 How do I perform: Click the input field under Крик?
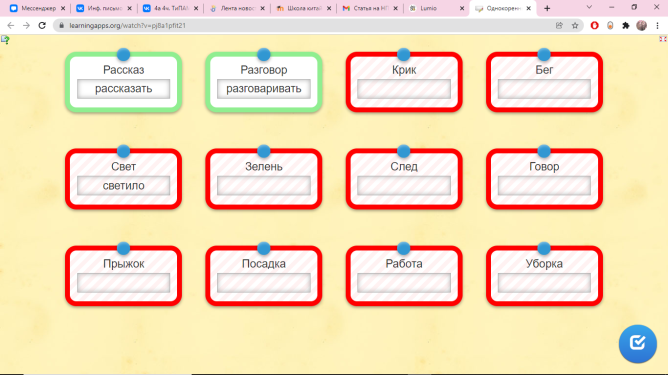click(404, 89)
